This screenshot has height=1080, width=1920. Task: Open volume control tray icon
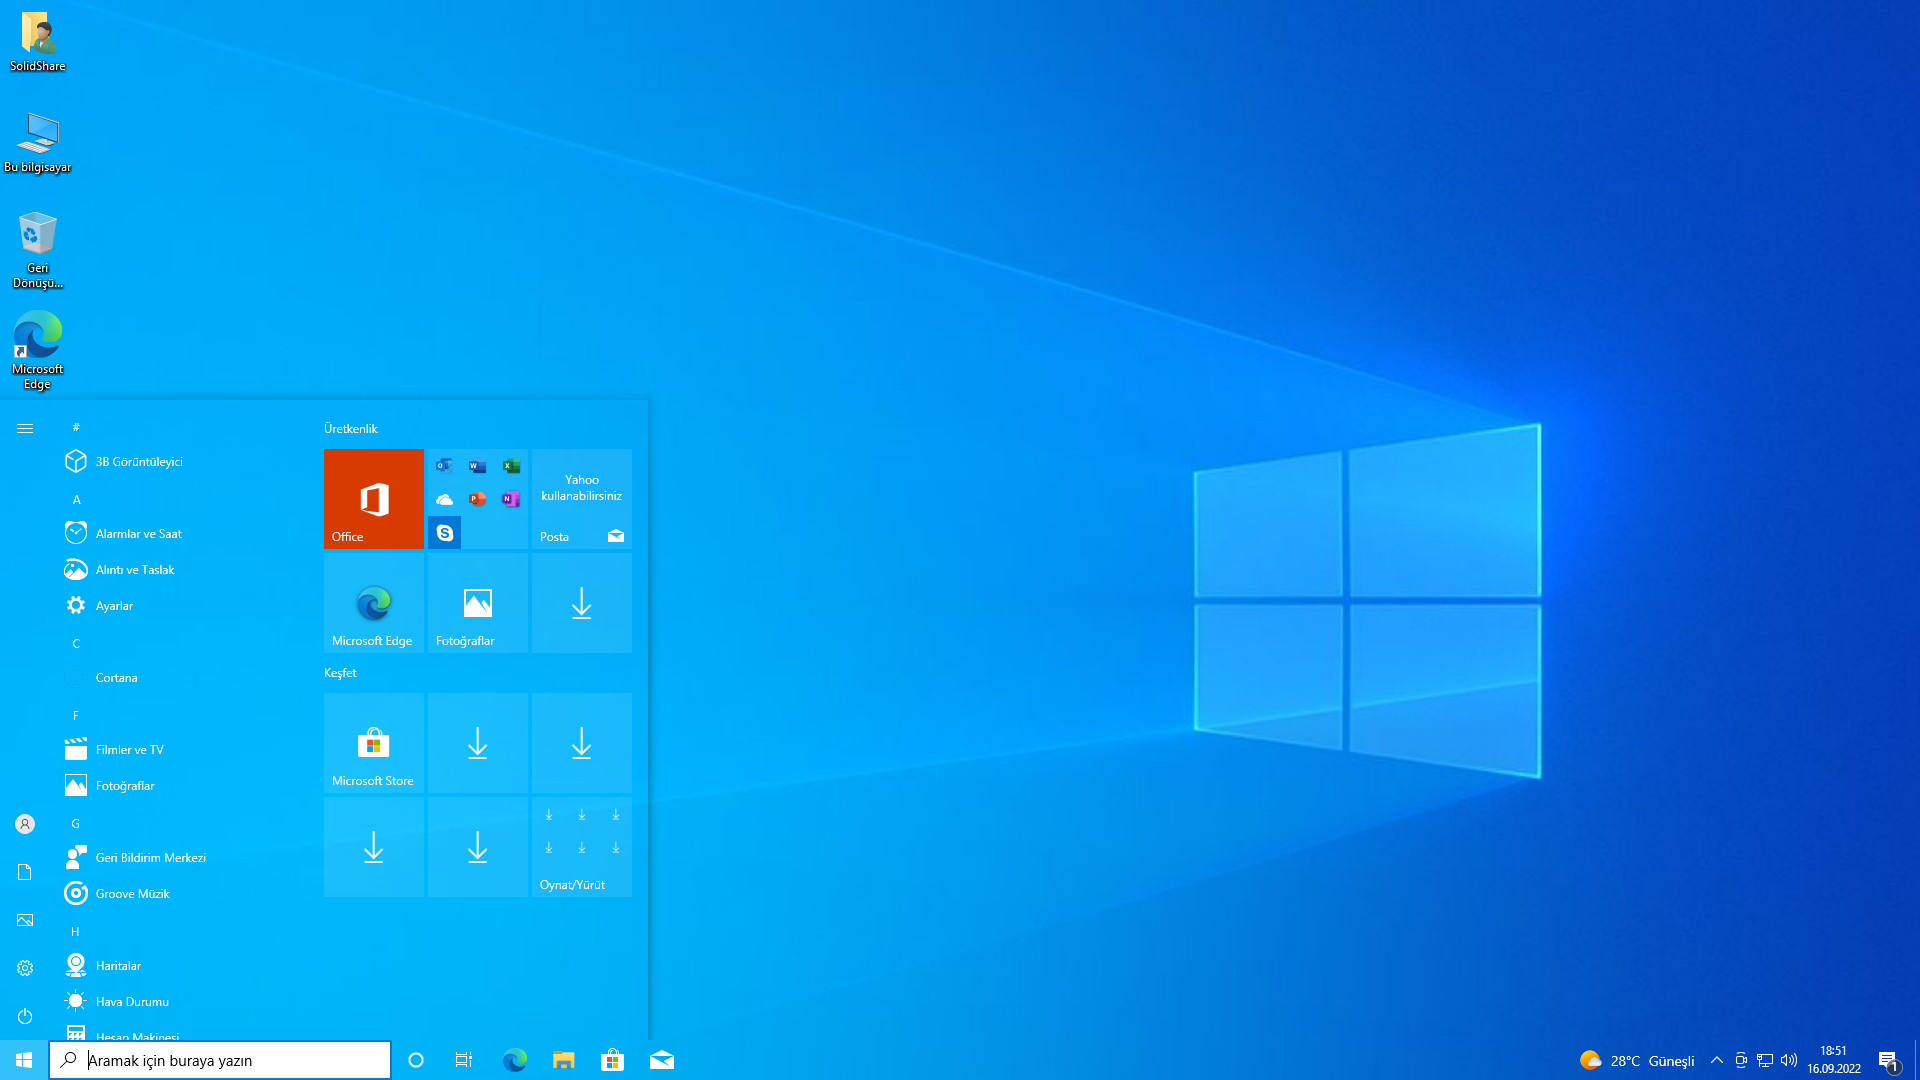1789,1060
